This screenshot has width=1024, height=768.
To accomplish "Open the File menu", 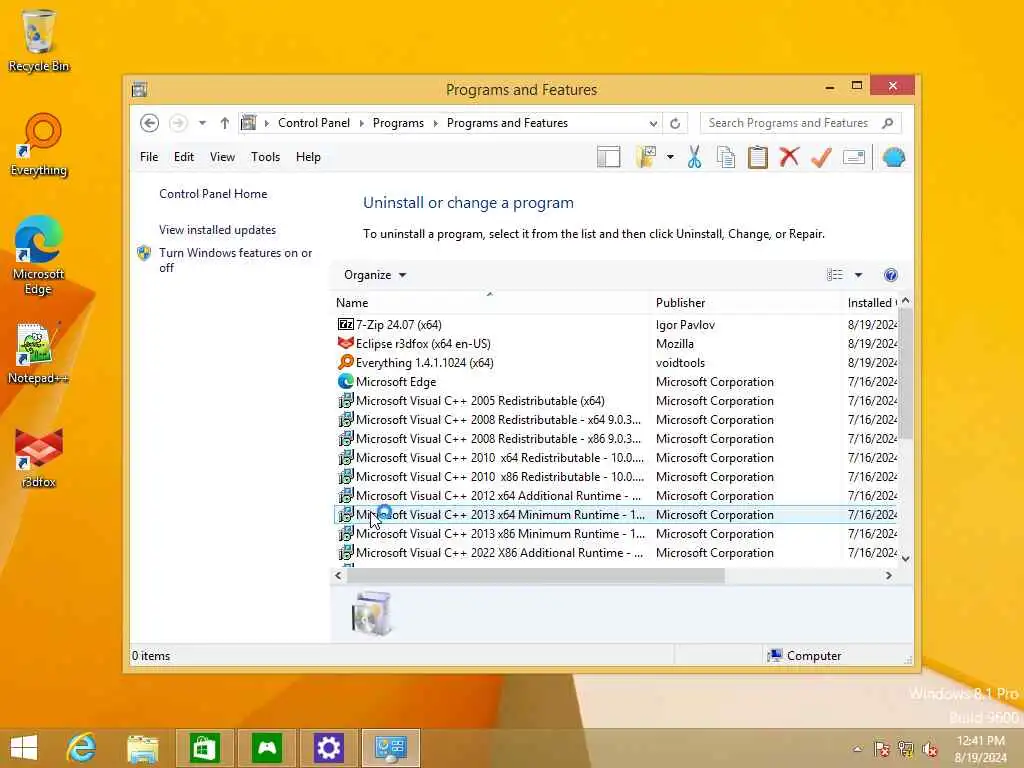I will (x=149, y=157).
